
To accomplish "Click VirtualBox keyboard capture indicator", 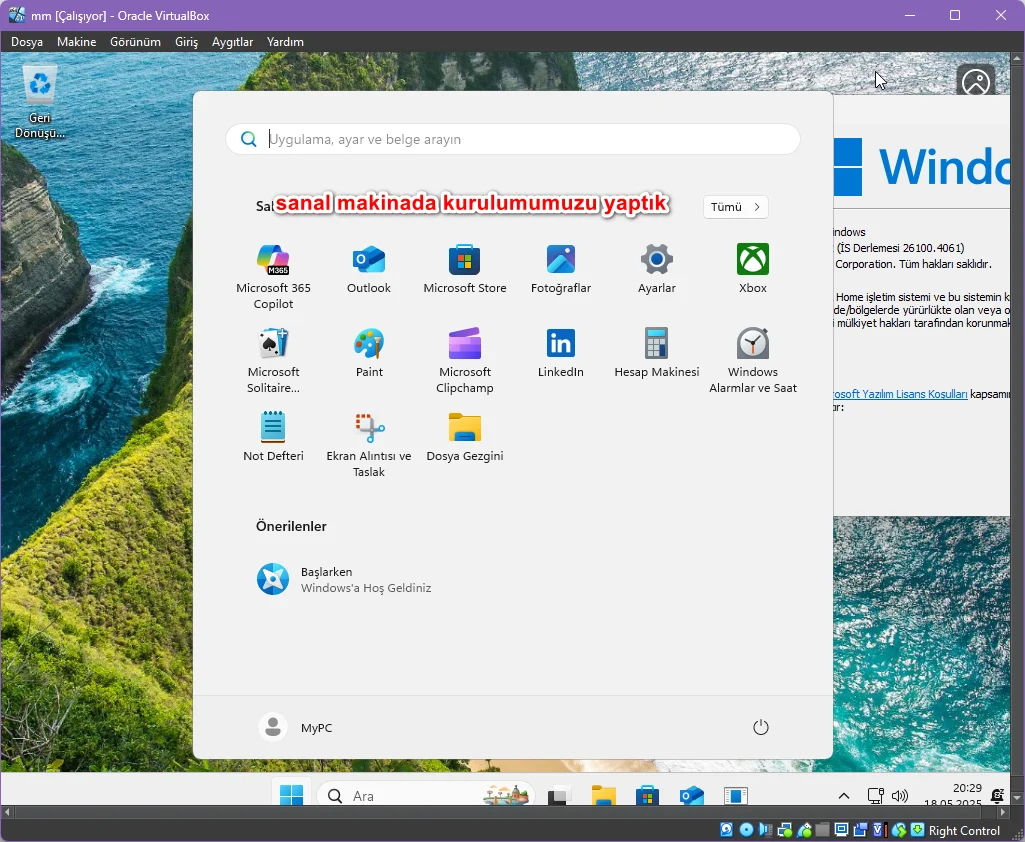I will [917, 830].
